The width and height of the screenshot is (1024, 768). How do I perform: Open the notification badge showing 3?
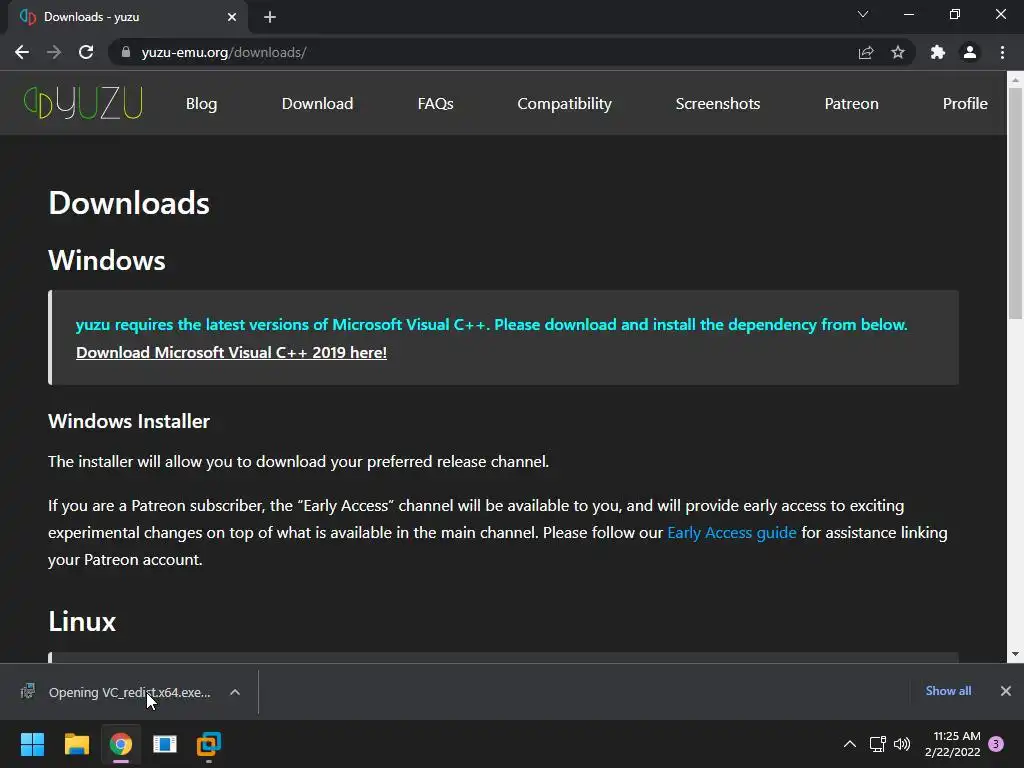(996, 744)
